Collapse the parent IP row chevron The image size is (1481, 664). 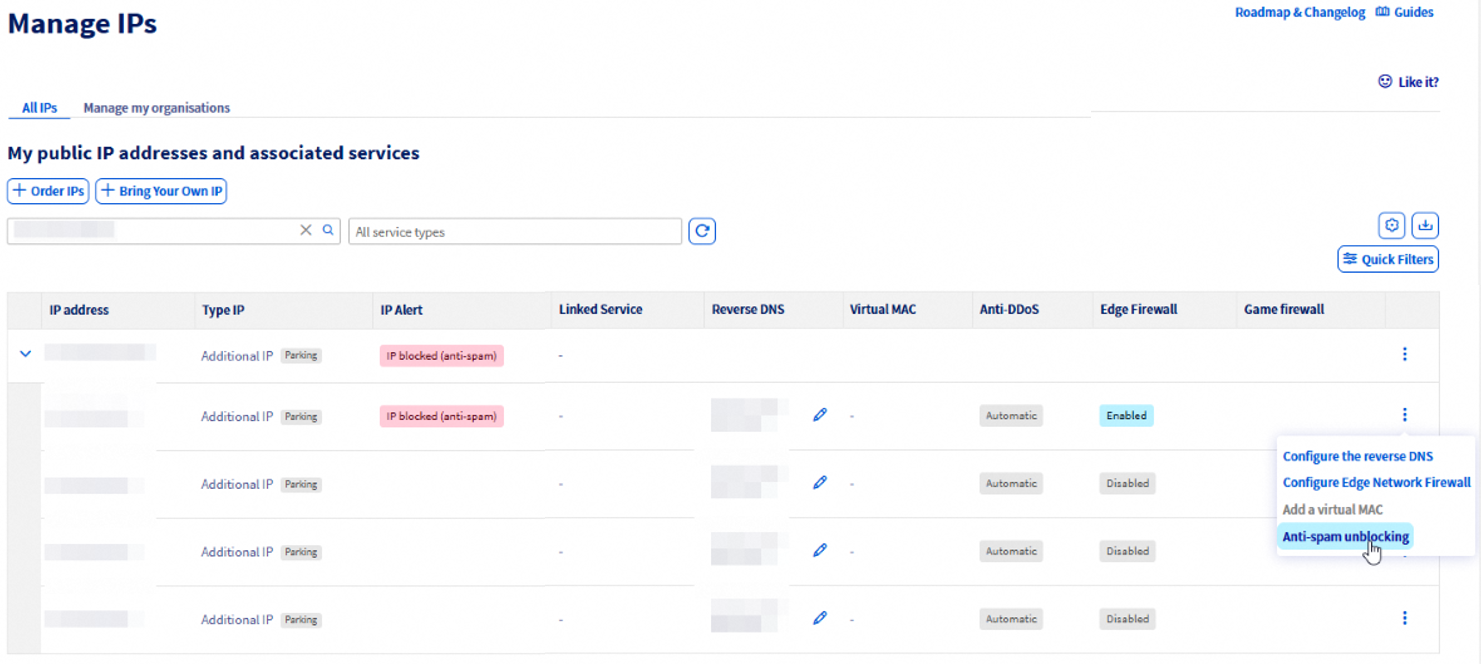(26, 354)
